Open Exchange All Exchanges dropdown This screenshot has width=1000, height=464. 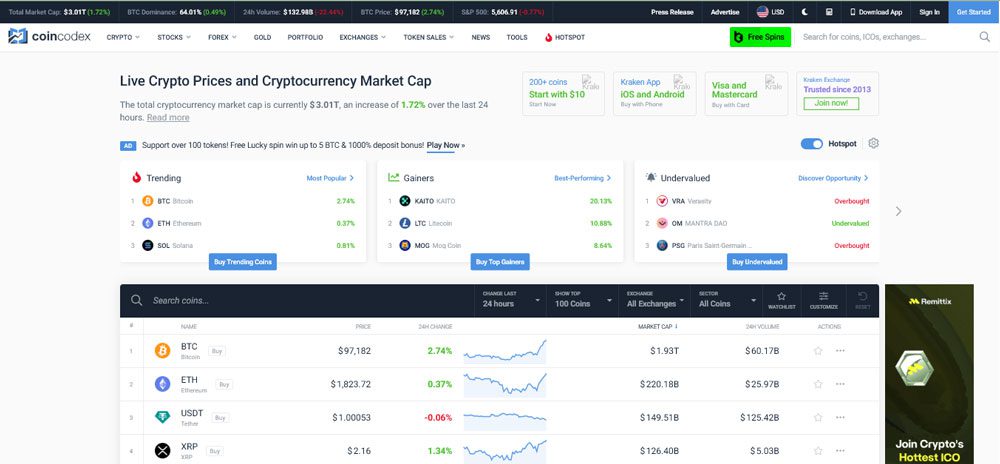coord(655,300)
